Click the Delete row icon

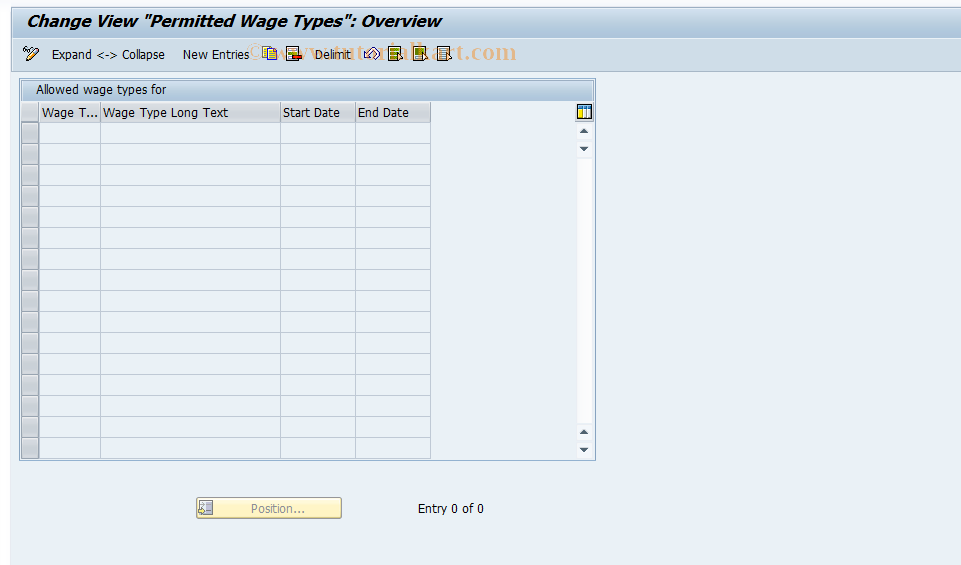click(x=294, y=54)
